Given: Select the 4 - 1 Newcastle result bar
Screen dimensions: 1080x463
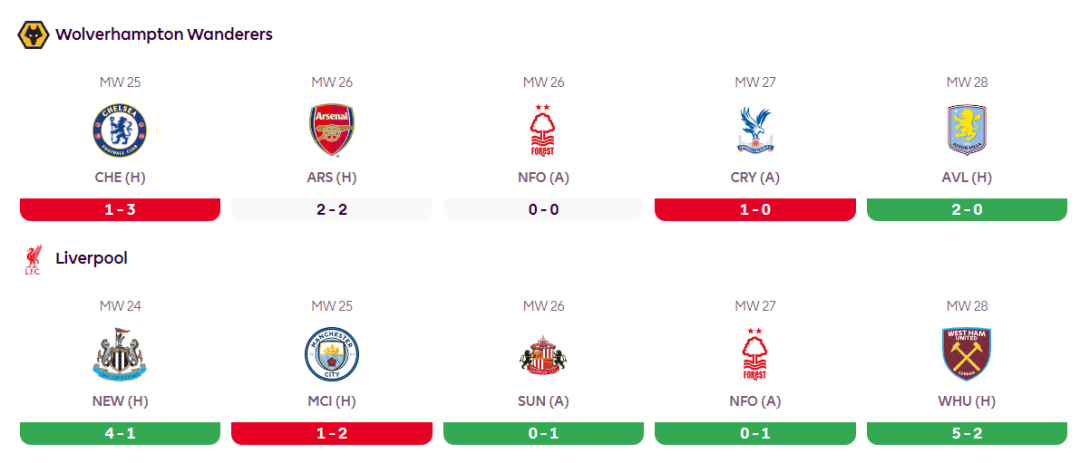Looking at the screenshot, I should 120,434.
